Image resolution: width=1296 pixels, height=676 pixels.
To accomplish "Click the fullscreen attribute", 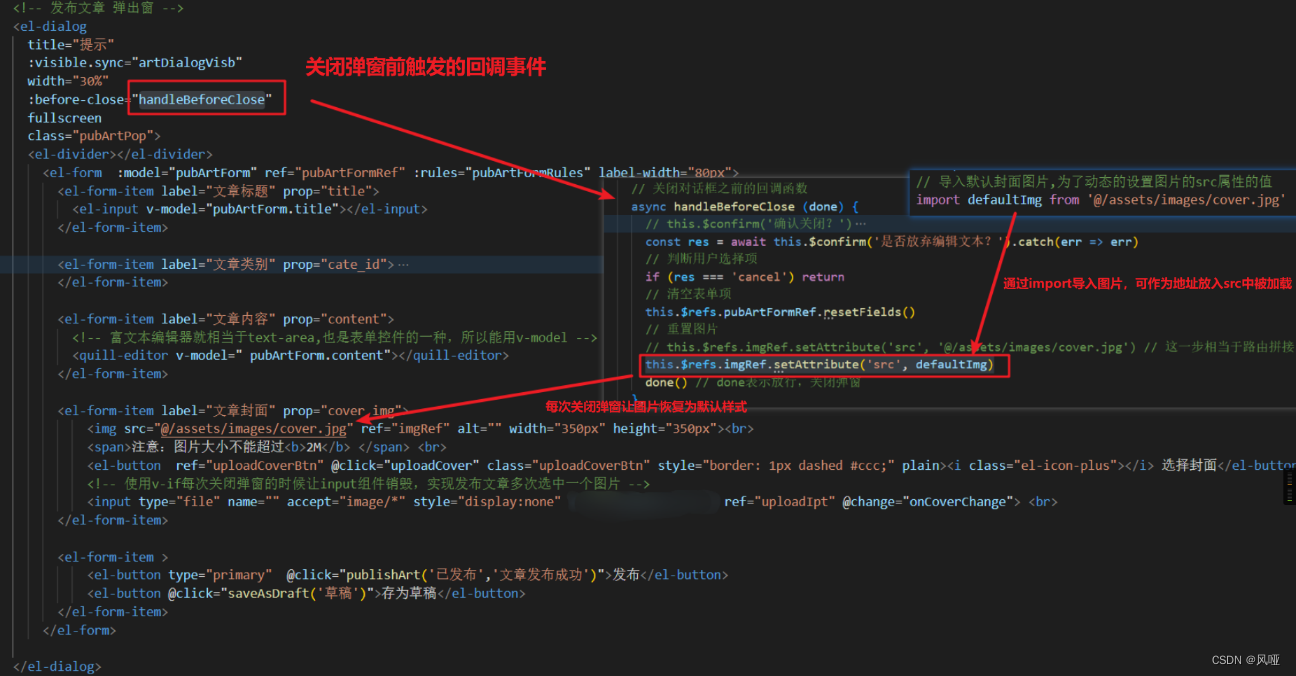I will pos(65,118).
